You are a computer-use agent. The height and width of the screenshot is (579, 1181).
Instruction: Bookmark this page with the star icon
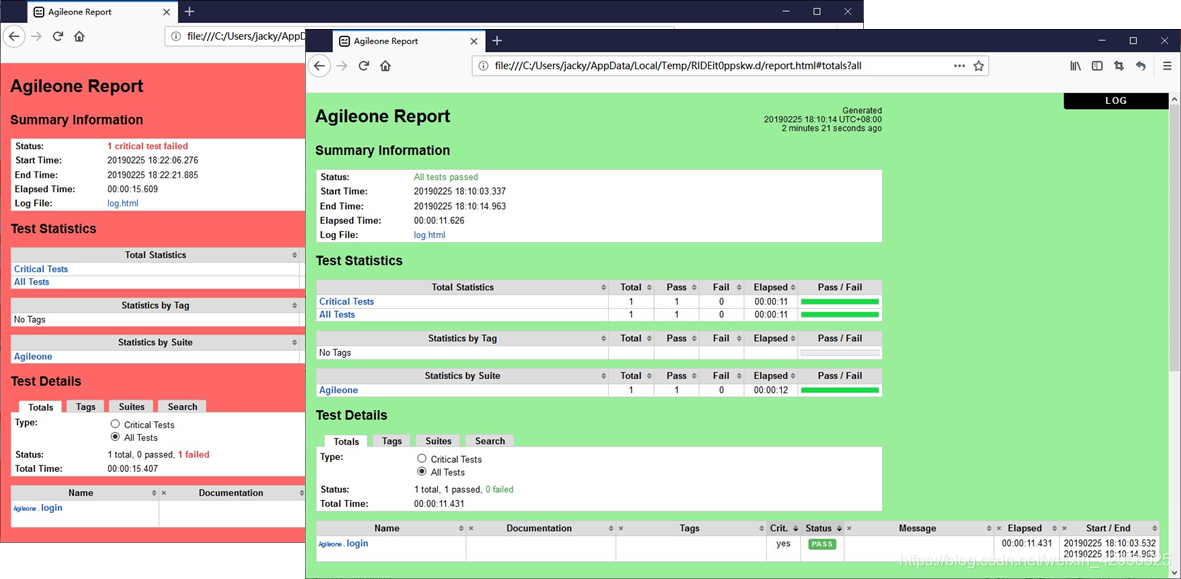(978, 66)
